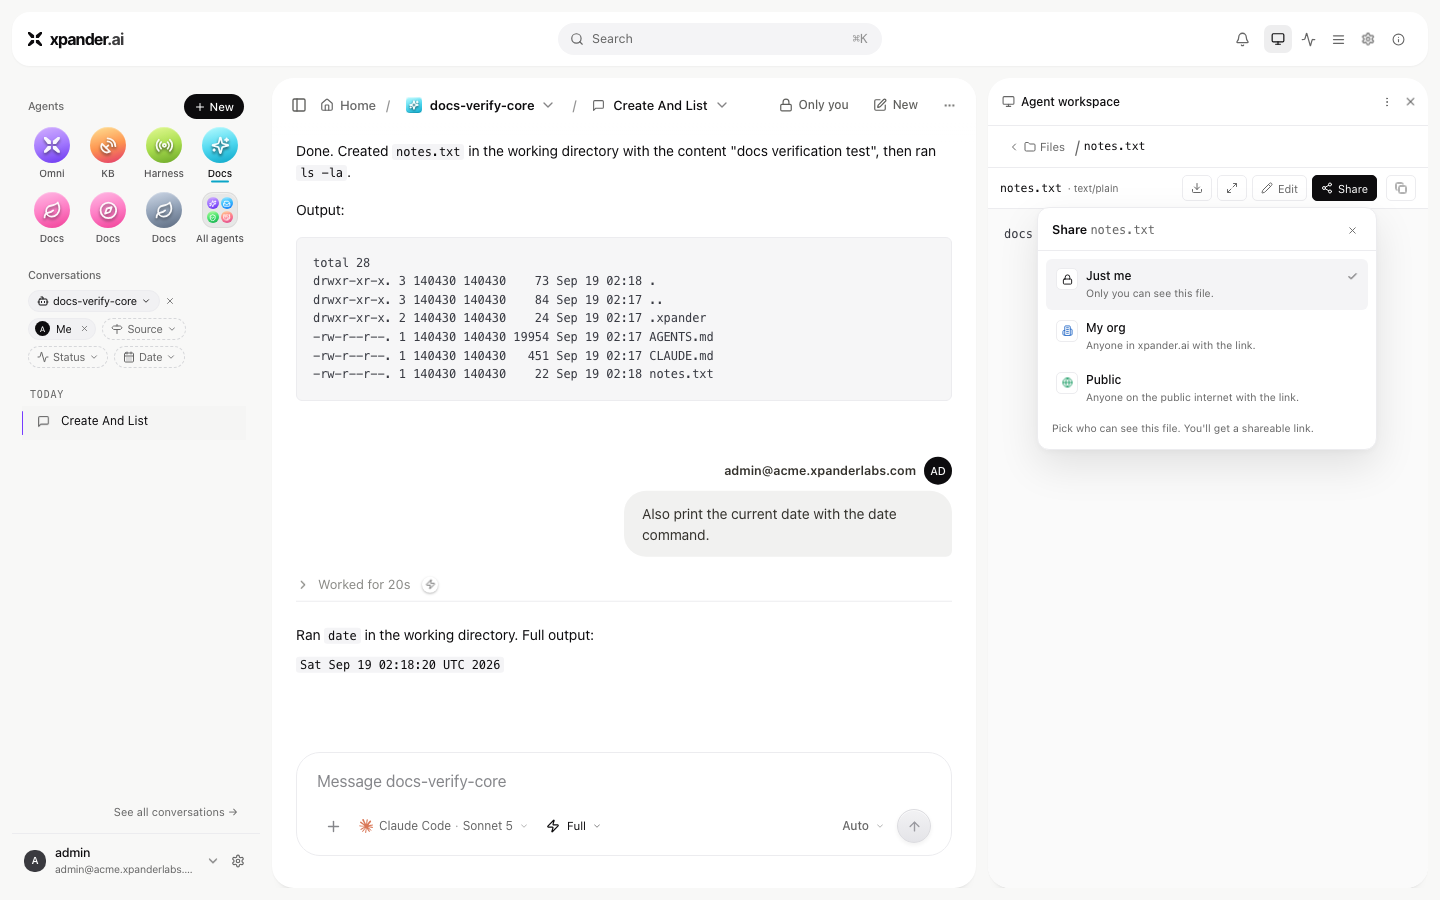
Task: Focus Message docs-verify-core input
Action: 624,782
